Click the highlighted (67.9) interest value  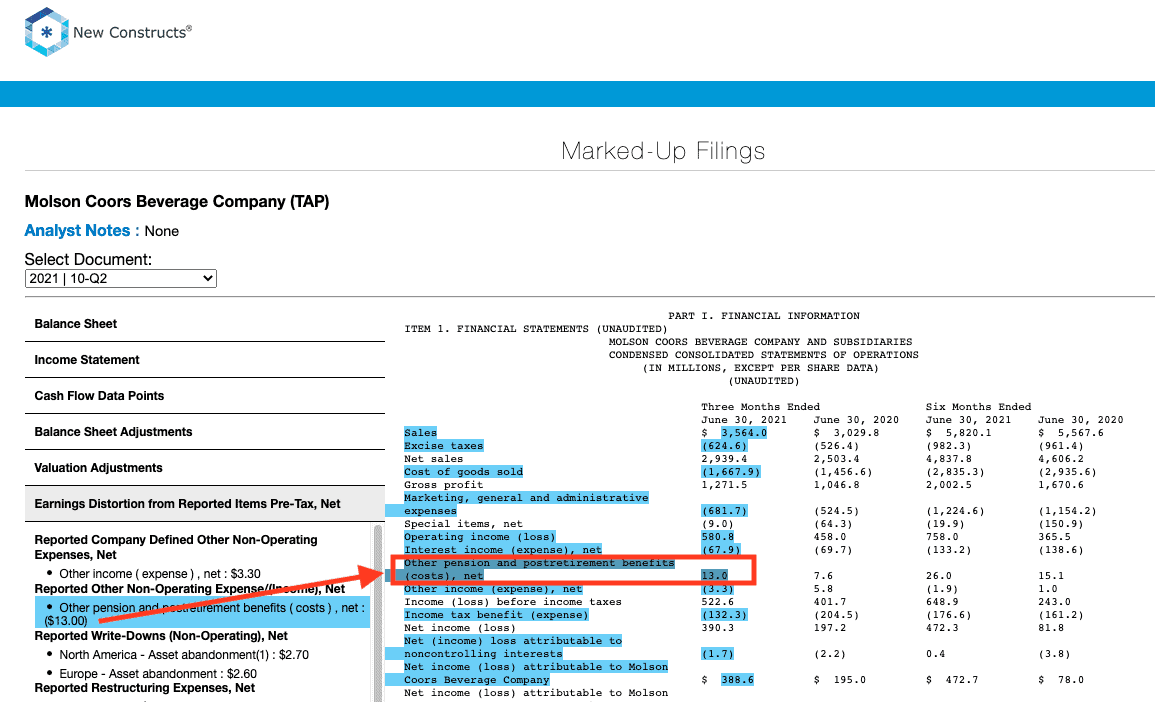(x=721, y=550)
